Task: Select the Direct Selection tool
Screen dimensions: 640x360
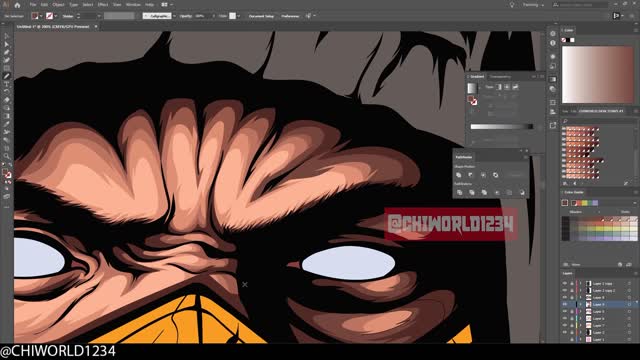Action: [x=7, y=44]
